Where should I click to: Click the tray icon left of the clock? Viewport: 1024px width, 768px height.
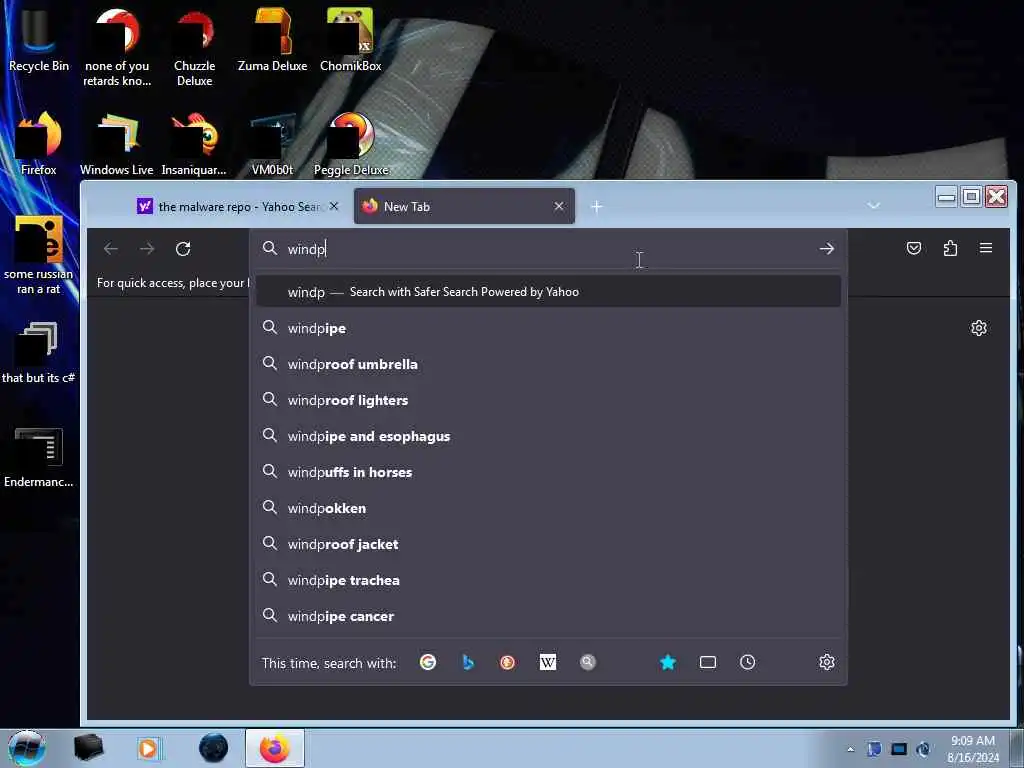point(923,749)
